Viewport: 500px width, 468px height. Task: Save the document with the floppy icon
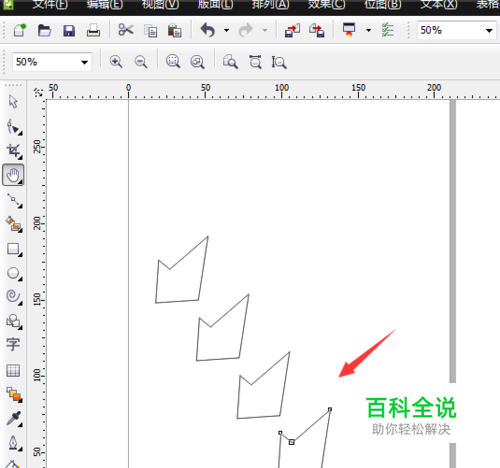click(x=69, y=31)
